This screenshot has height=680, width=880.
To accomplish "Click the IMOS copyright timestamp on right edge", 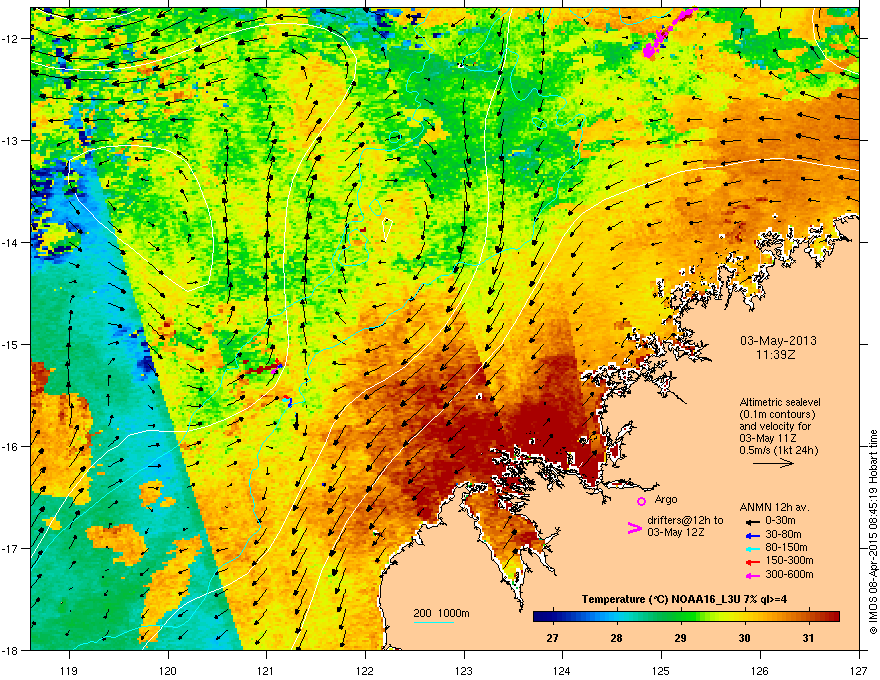I will click(873, 532).
